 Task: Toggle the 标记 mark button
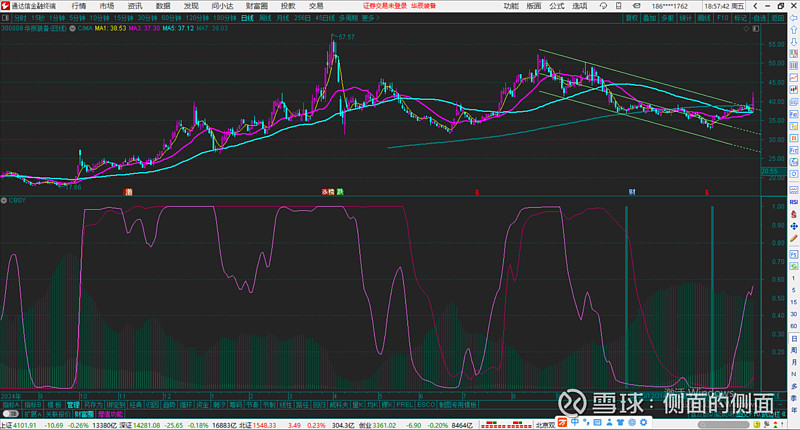click(740, 18)
